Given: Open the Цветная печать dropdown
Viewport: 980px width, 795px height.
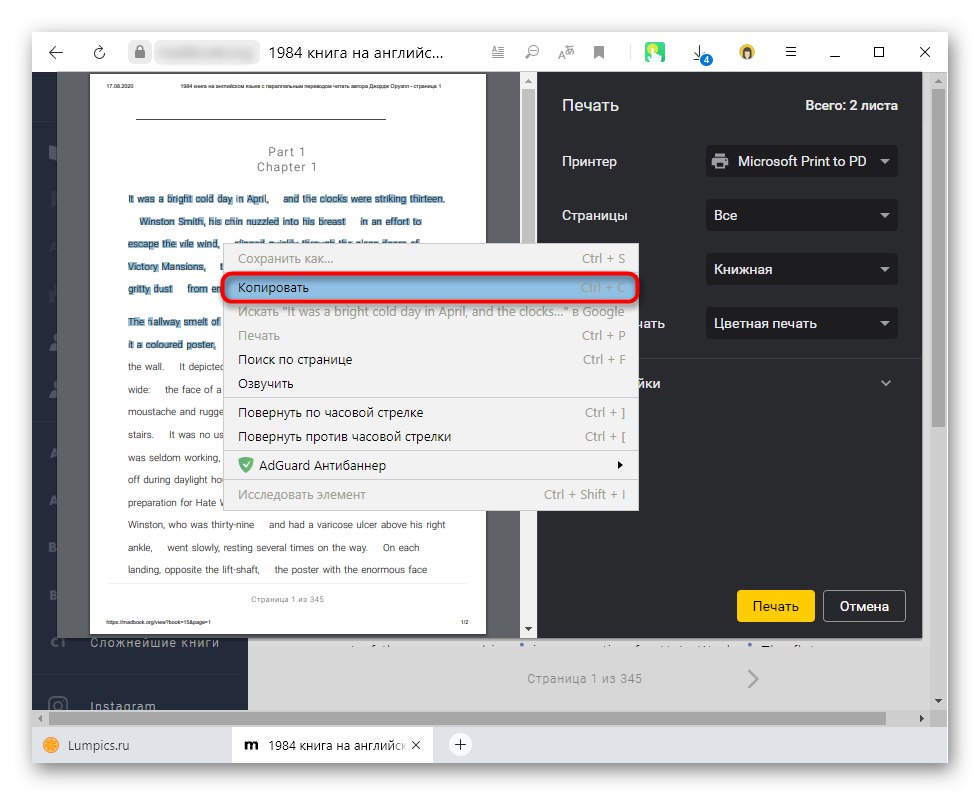Looking at the screenshot, I should click(x=801, y=324).
